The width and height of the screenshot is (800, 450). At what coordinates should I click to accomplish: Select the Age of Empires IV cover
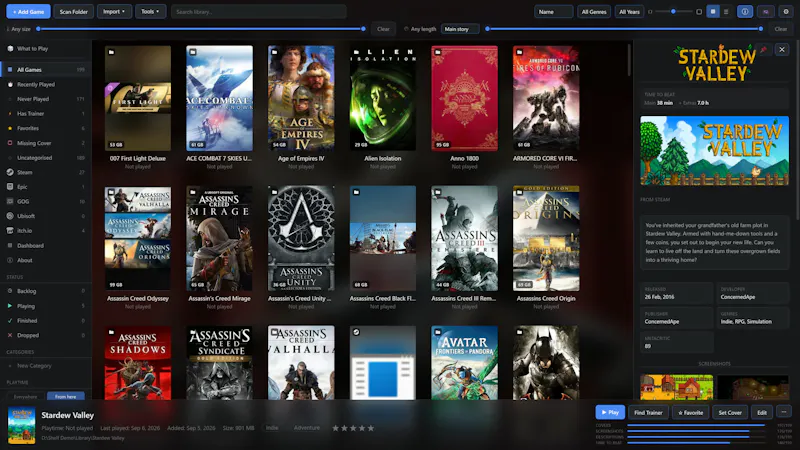pos(301,98)
